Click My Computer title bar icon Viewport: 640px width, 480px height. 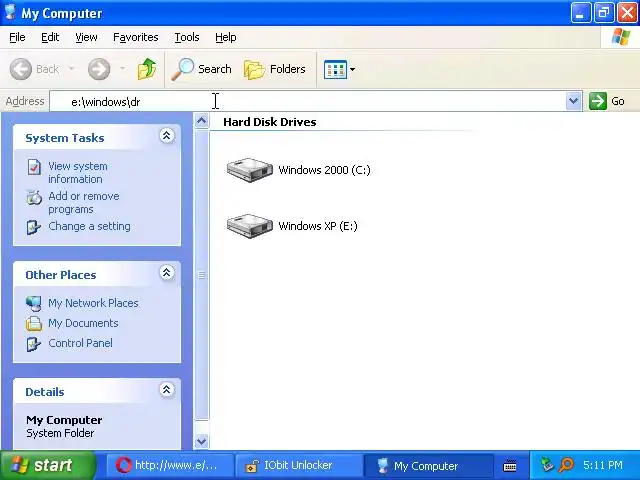click(x=10, y=12)
